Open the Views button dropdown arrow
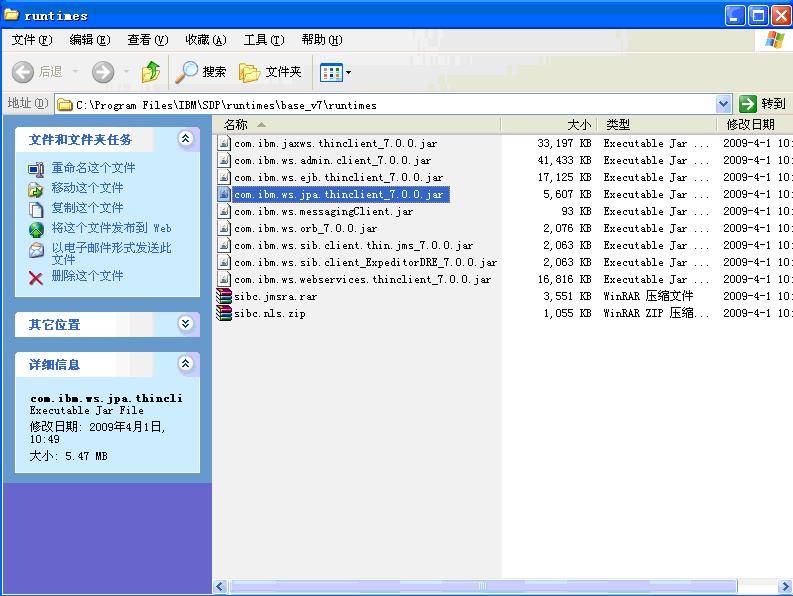 point(348,73)
